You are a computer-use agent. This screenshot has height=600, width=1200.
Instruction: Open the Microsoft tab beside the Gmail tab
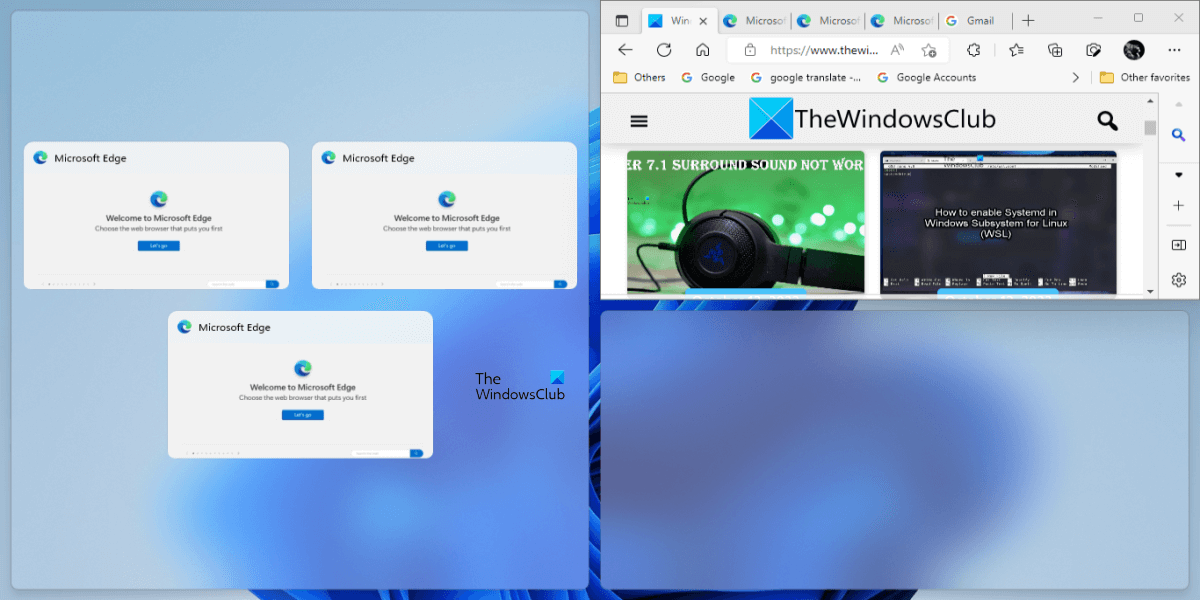point(902,20)
